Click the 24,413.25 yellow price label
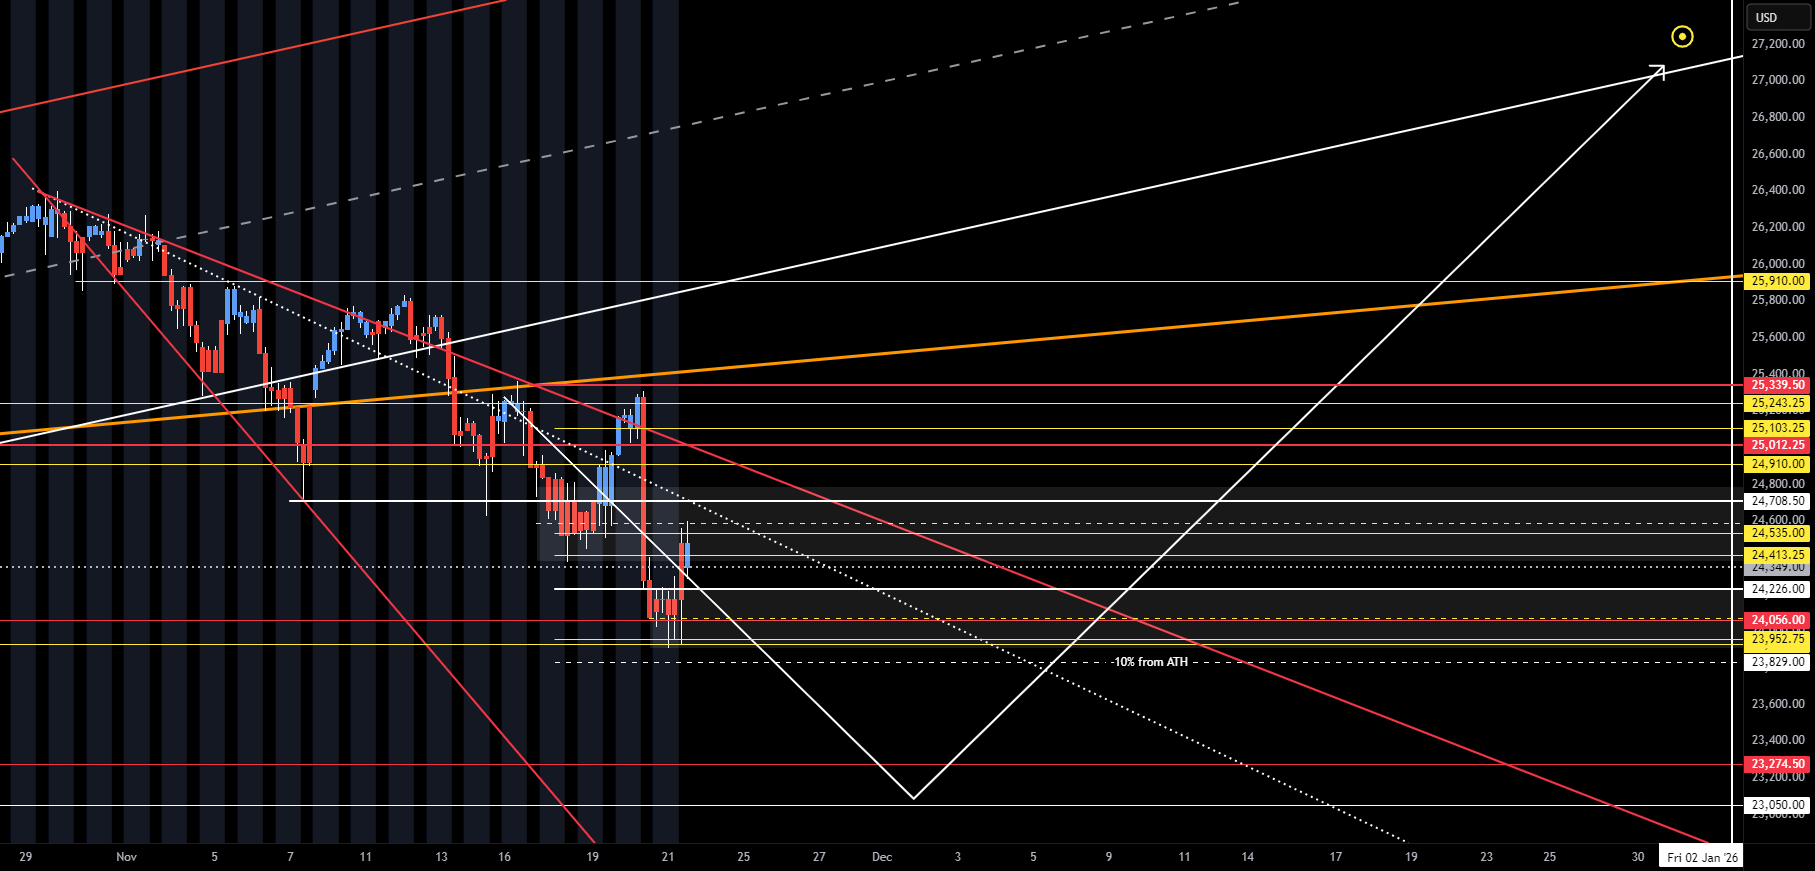 (1778, 555)
